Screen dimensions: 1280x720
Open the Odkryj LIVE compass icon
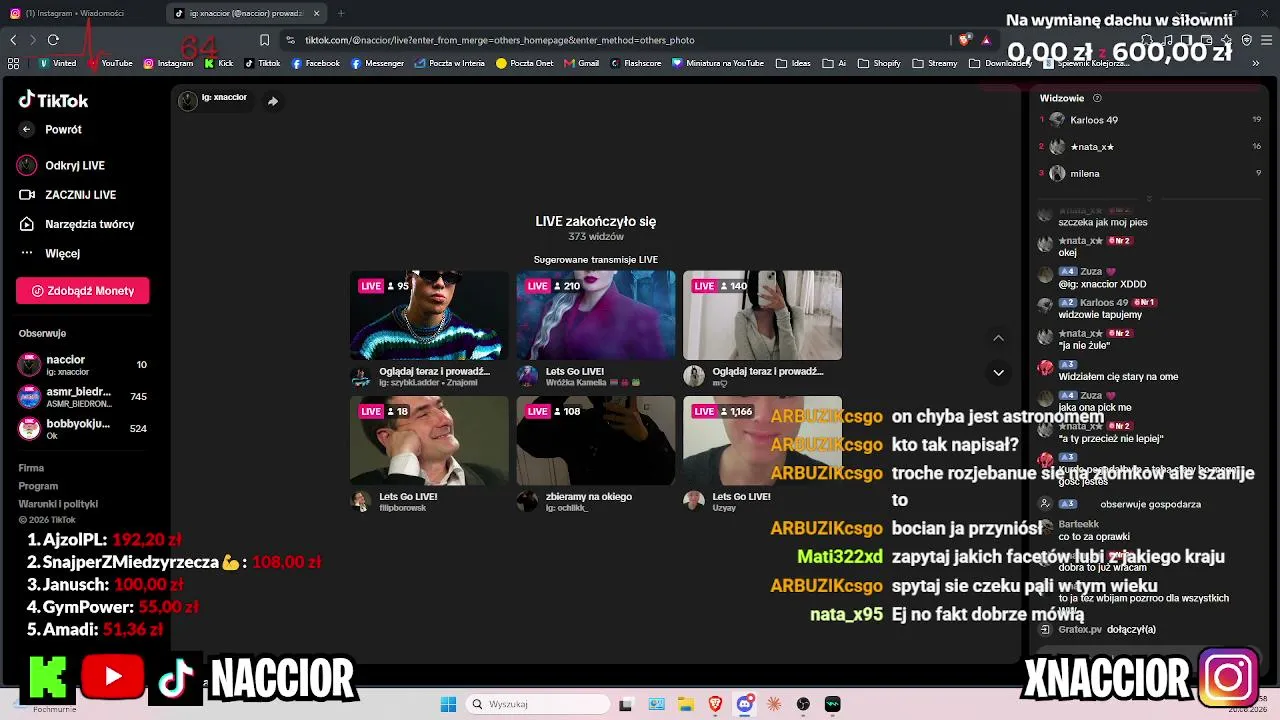coord(27,165)
